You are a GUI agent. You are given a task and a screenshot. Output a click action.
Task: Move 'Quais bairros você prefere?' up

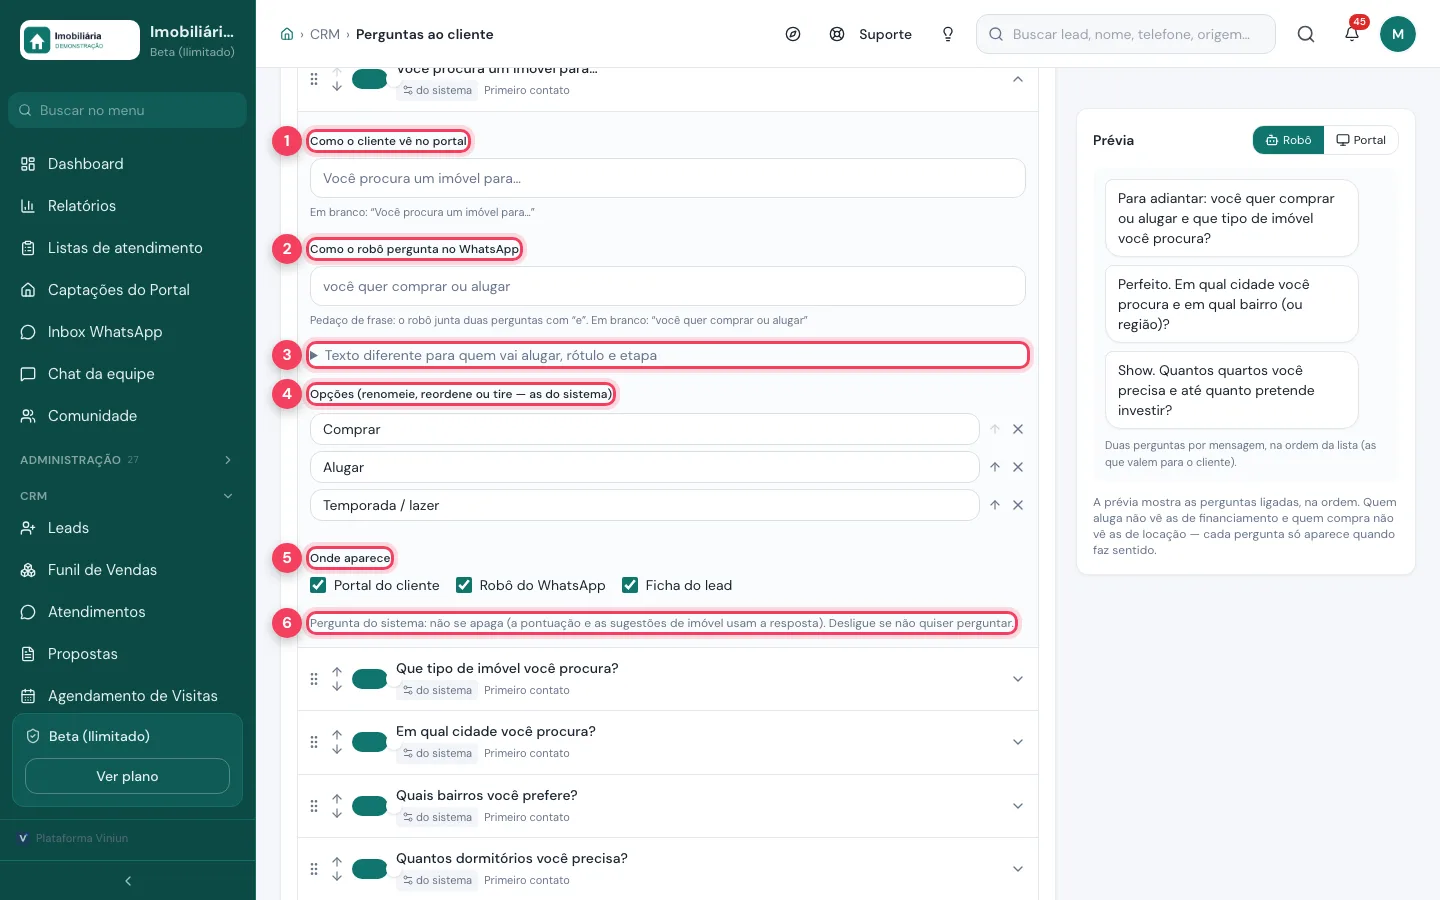337,799
